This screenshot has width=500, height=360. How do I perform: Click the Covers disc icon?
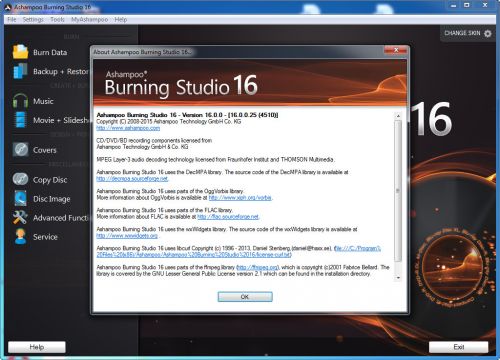pos(20,150)
